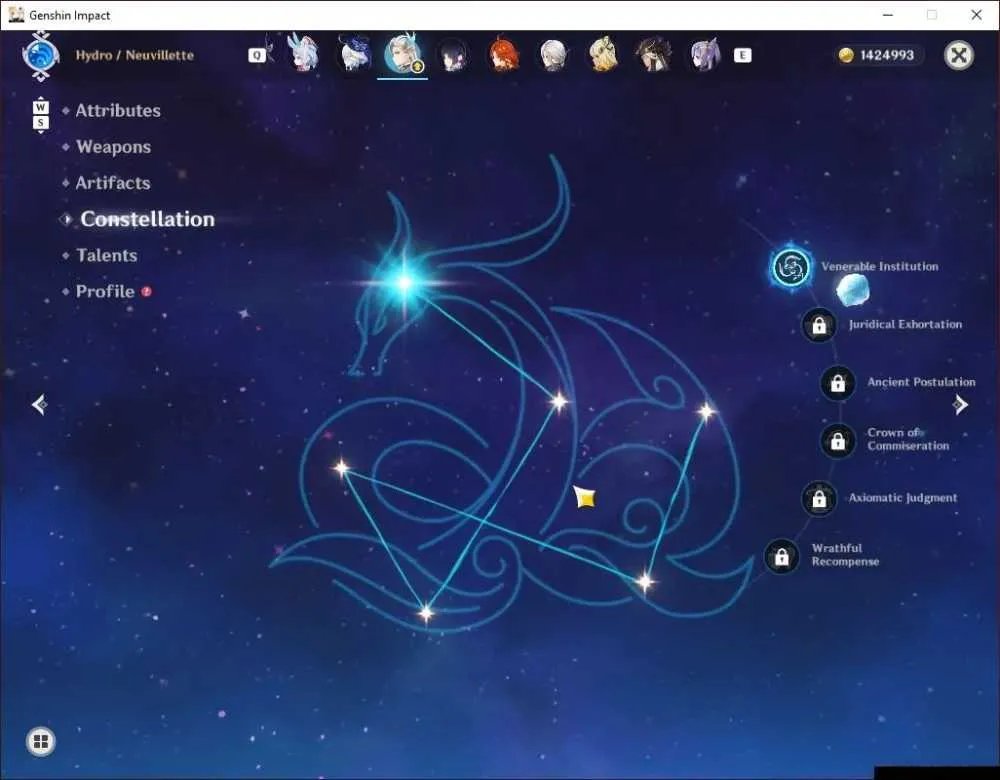Select the dark brown-haired character portrait
Screen dimensions: 1000x780
click(652, 55)
